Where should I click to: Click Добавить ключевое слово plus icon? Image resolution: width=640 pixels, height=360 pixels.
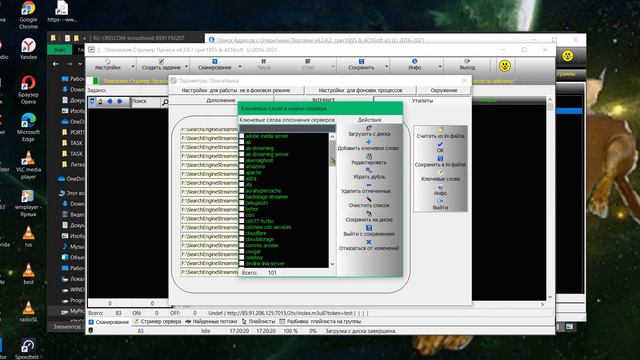[369, 142]
